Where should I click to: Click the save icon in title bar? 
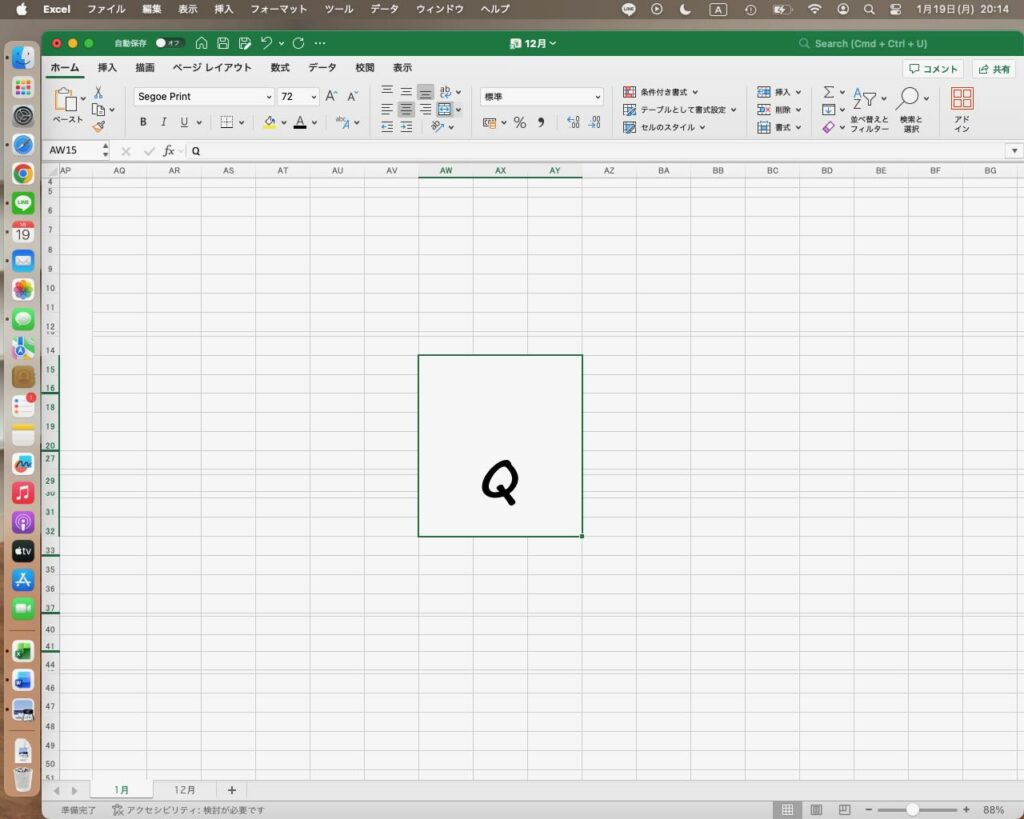coord(223,43)
